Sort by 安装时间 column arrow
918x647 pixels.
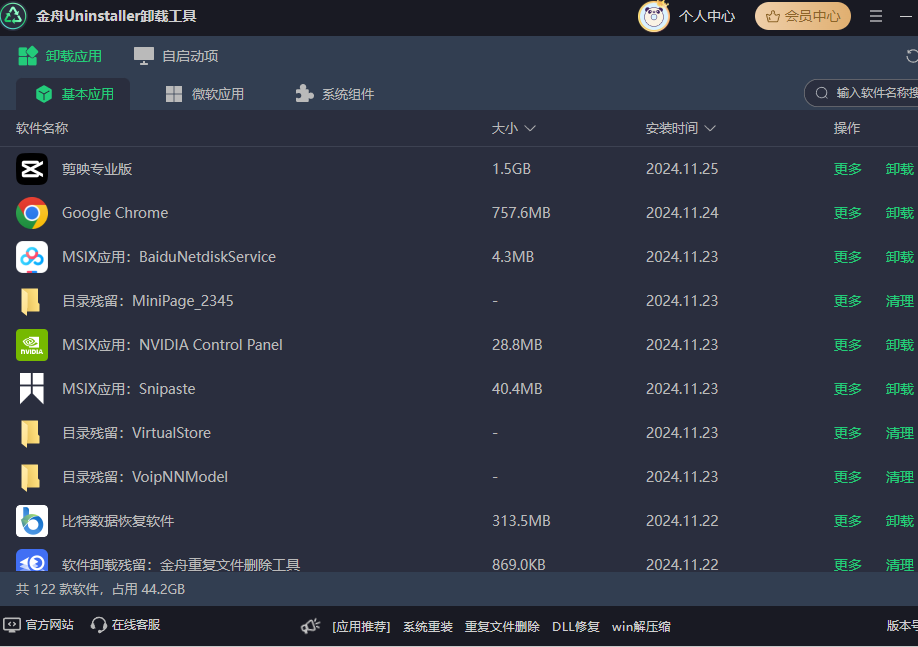[710, 128]
